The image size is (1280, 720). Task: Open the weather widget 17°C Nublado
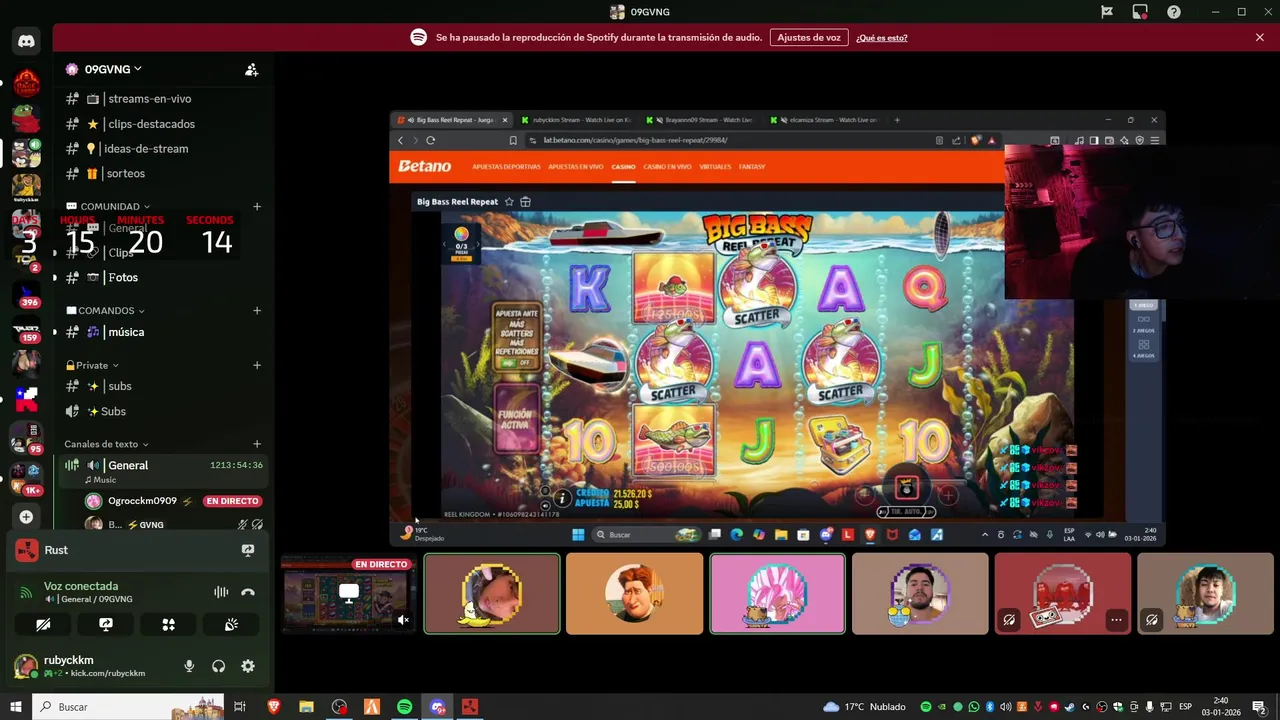[x=864, y=707]
